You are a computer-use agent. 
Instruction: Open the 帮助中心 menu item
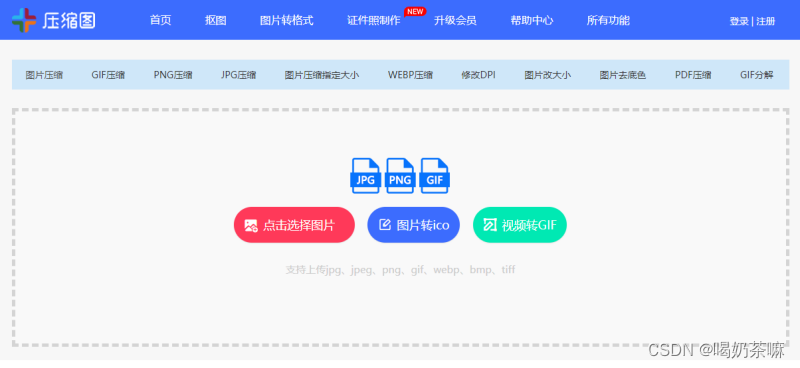click(532, 20)
